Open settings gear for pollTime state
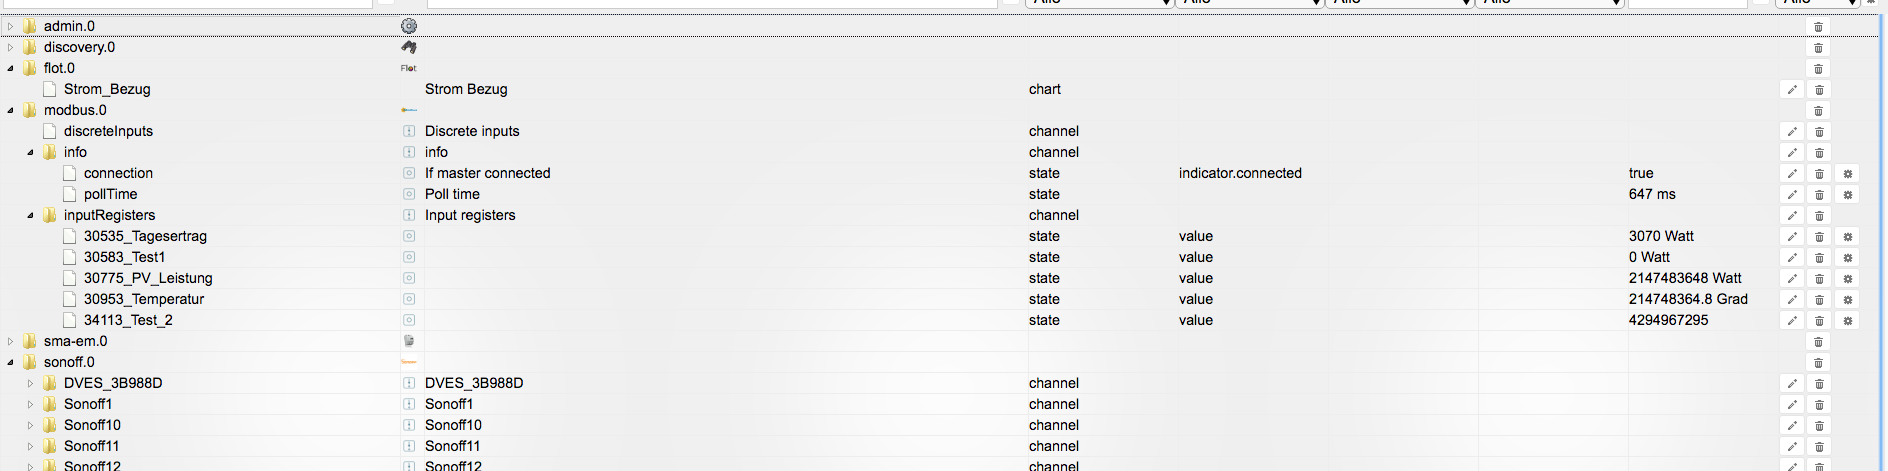 [1848, 195]
